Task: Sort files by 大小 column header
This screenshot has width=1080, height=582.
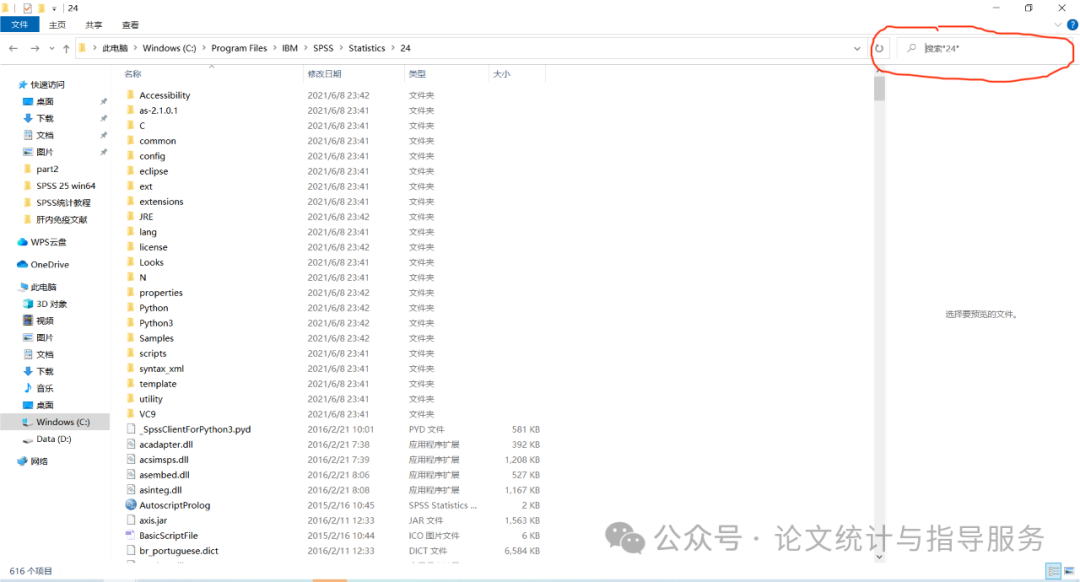Action: (x=501, y=74)
